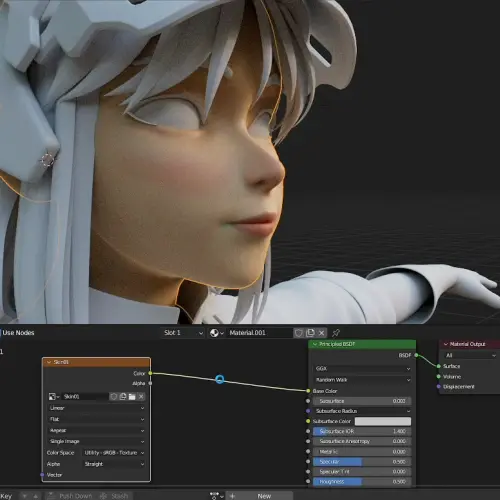Open the Alpha Straight dropdown
The width and height of the screenshot is (500, 500).
pyautogui.click(x=114, y=464)
